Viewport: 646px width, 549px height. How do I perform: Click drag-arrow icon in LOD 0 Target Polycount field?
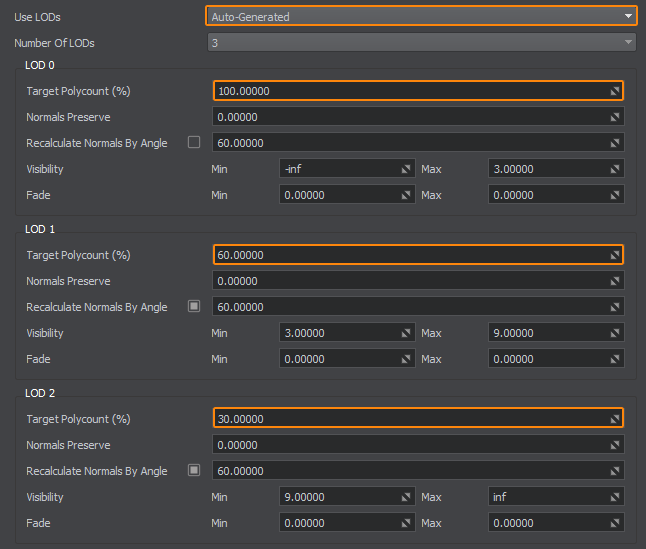(615, 91)
